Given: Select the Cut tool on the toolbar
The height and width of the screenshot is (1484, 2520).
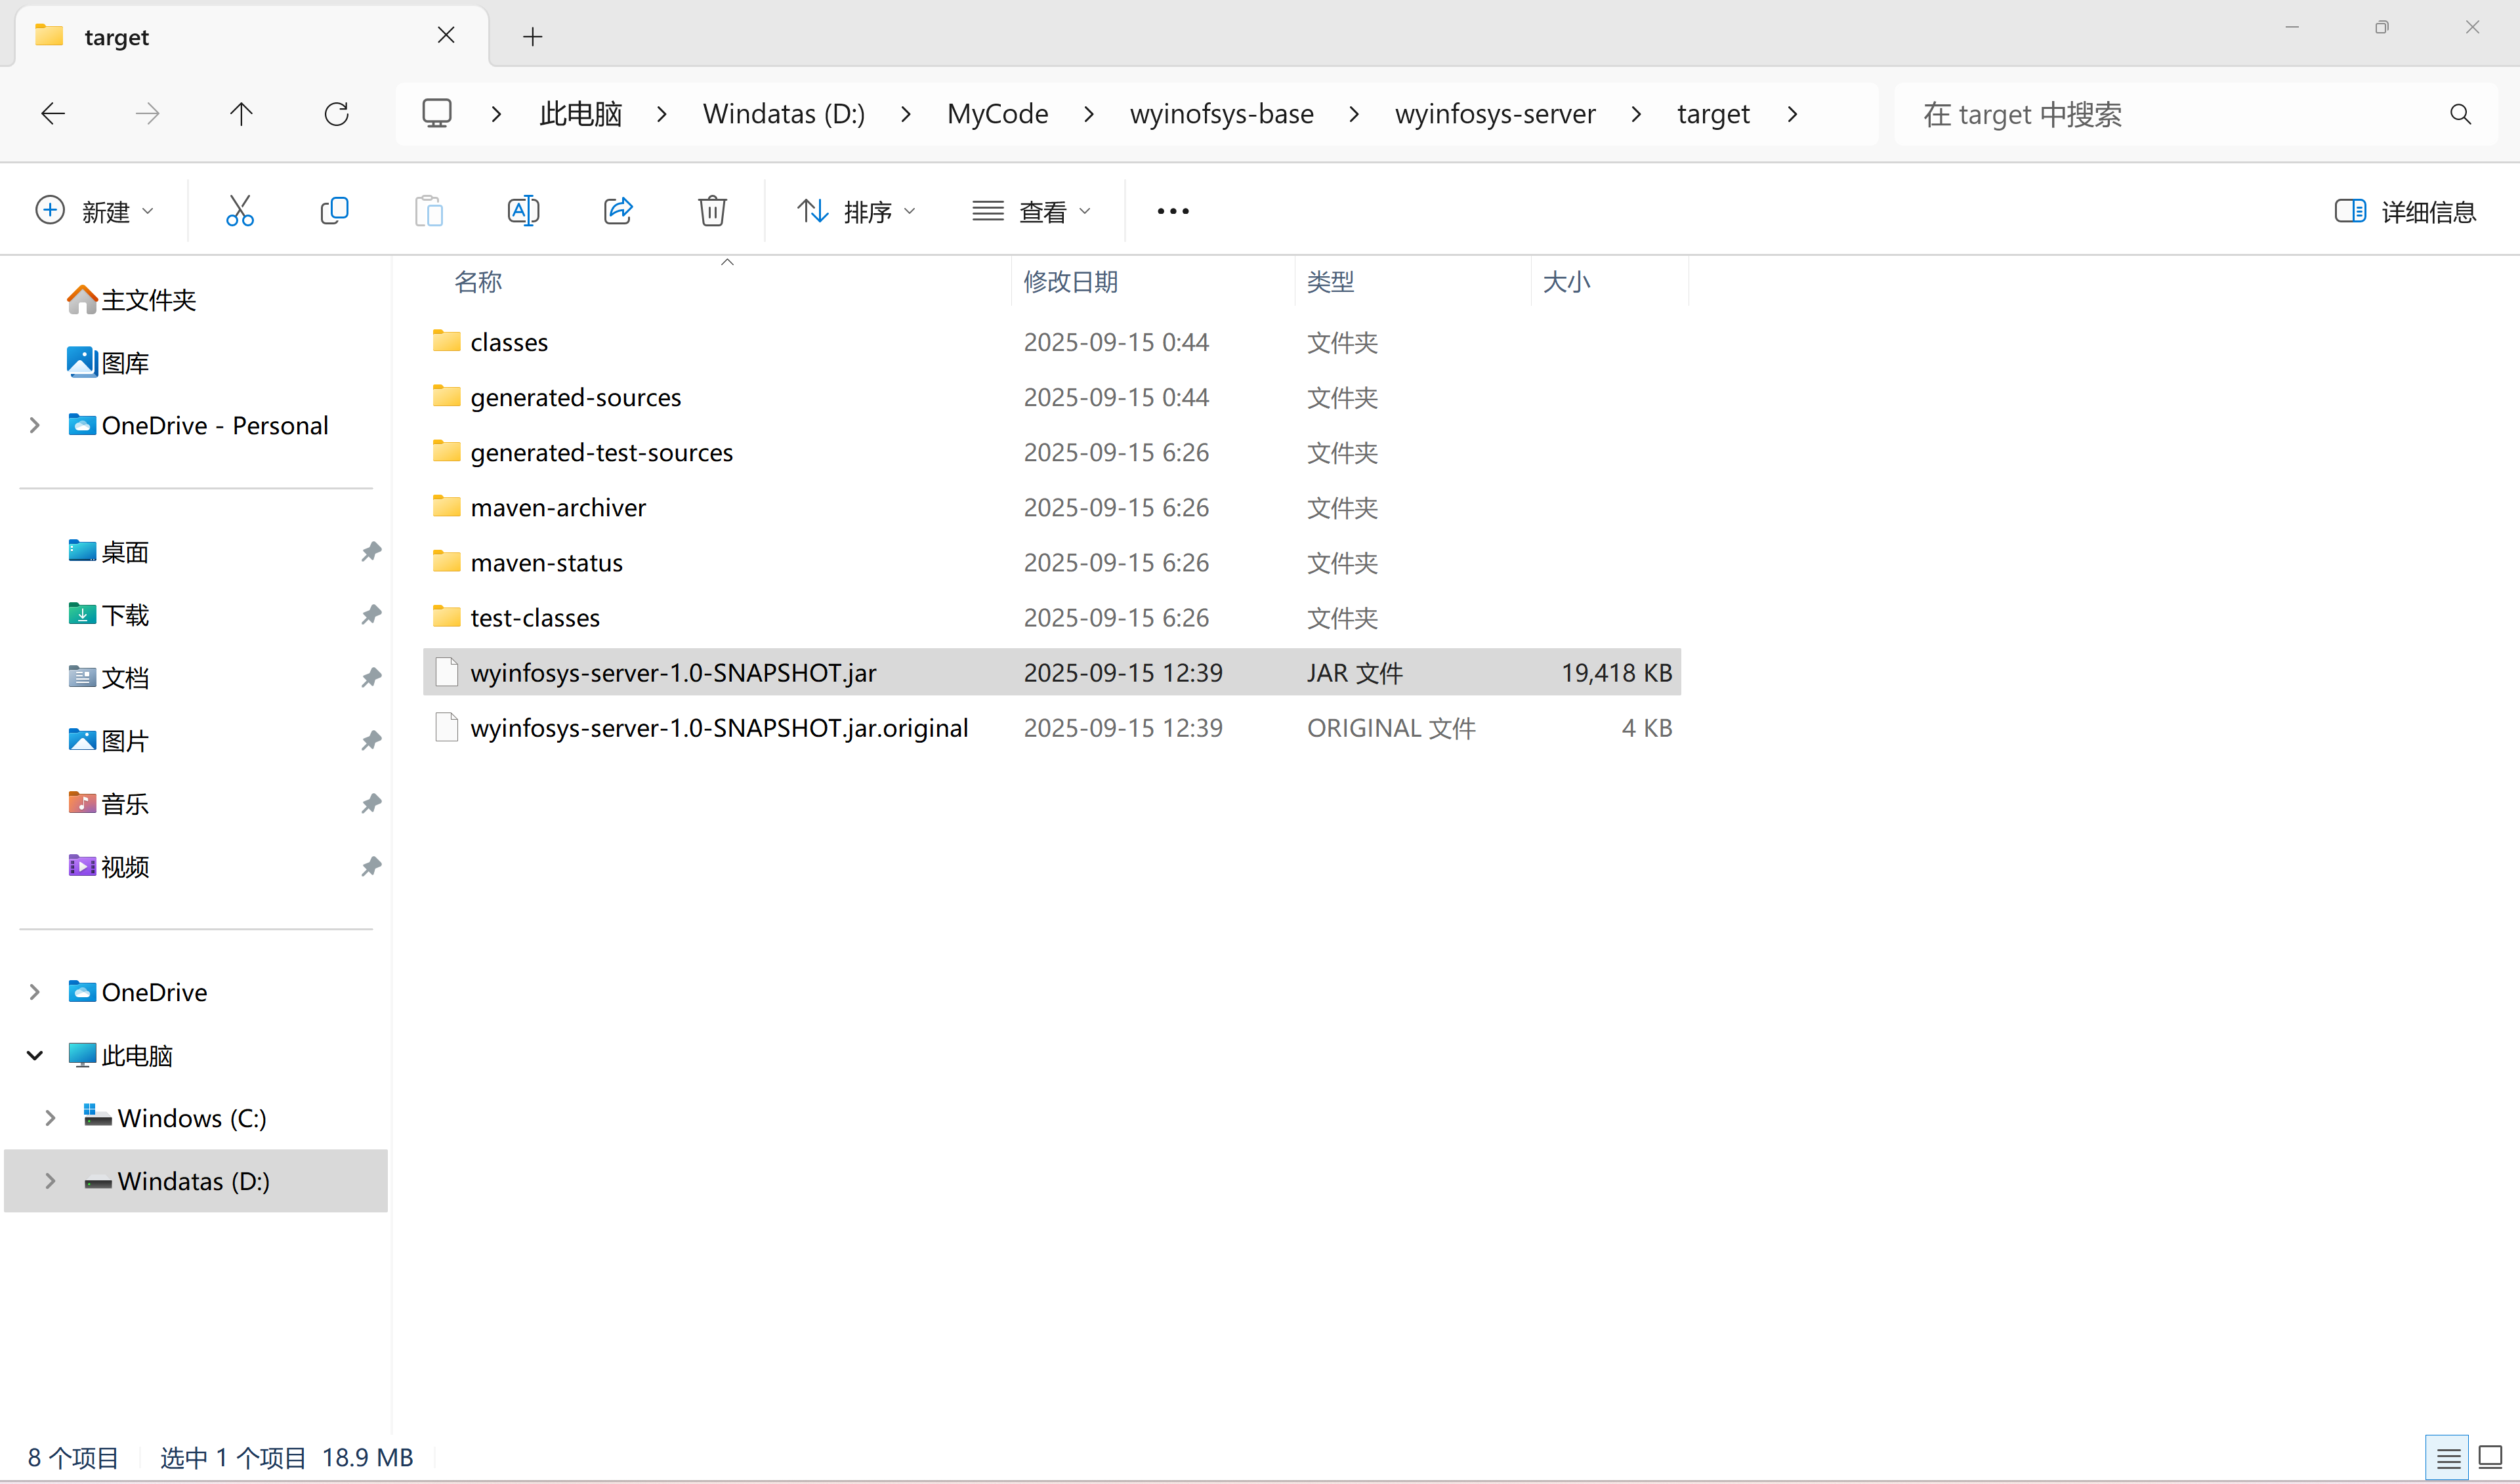Looking at the screenshot, I should pyautogui.click(x=240, y=210).
